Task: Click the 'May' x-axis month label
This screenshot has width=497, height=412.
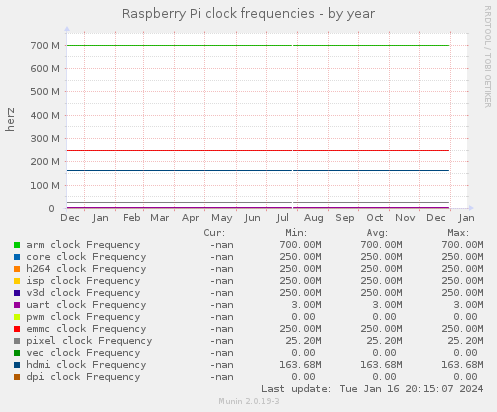Action: [x=222, y=218]
